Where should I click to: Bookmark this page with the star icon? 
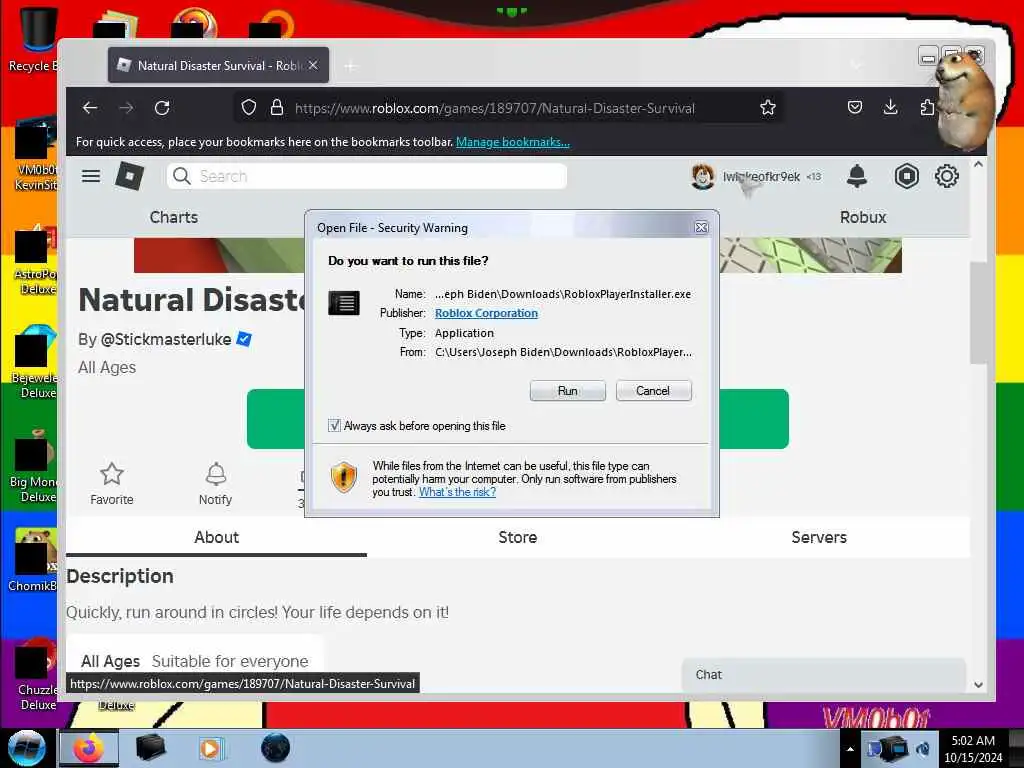pyautogui.click(x=768, y=108)
